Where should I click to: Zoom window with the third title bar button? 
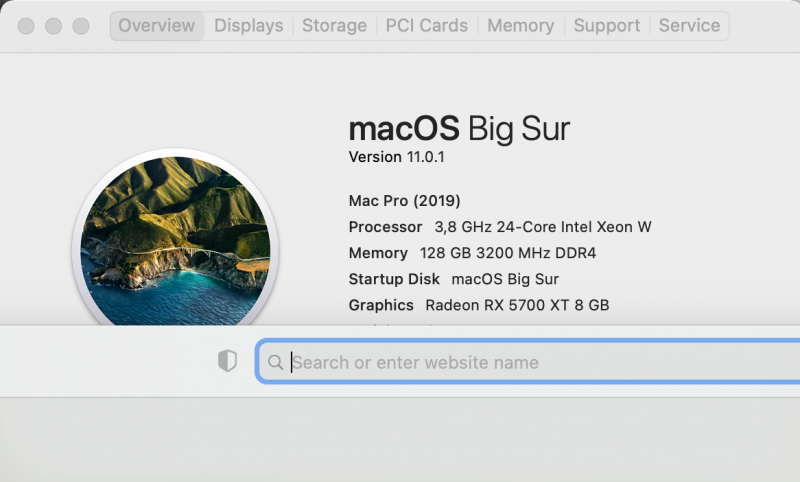coord(80,26)
